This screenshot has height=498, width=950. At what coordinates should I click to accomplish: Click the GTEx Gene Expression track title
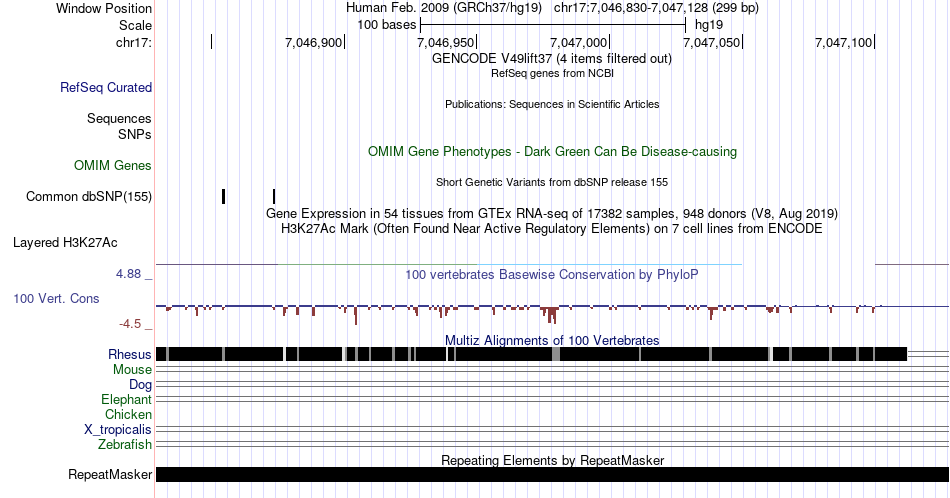(x=552, y=213)
